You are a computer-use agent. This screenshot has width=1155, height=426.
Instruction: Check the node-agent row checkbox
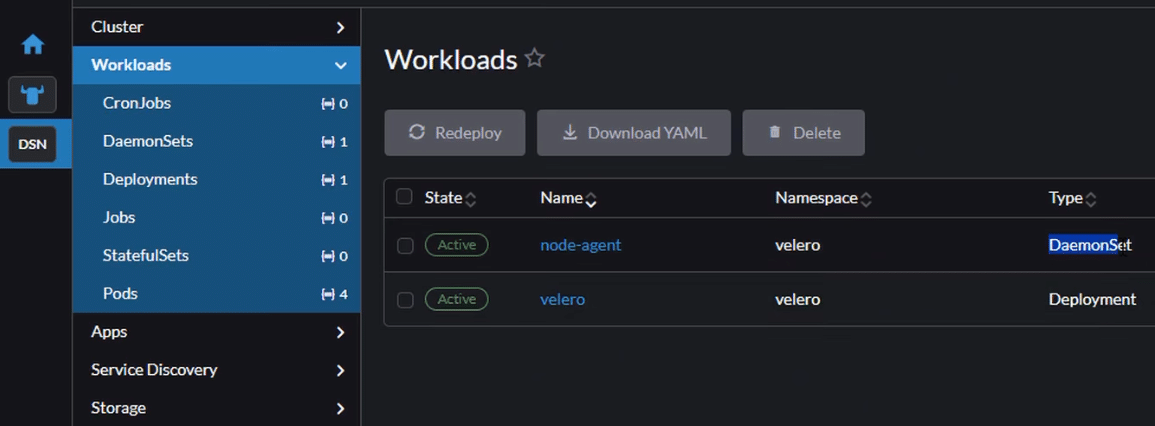point(405,246)
